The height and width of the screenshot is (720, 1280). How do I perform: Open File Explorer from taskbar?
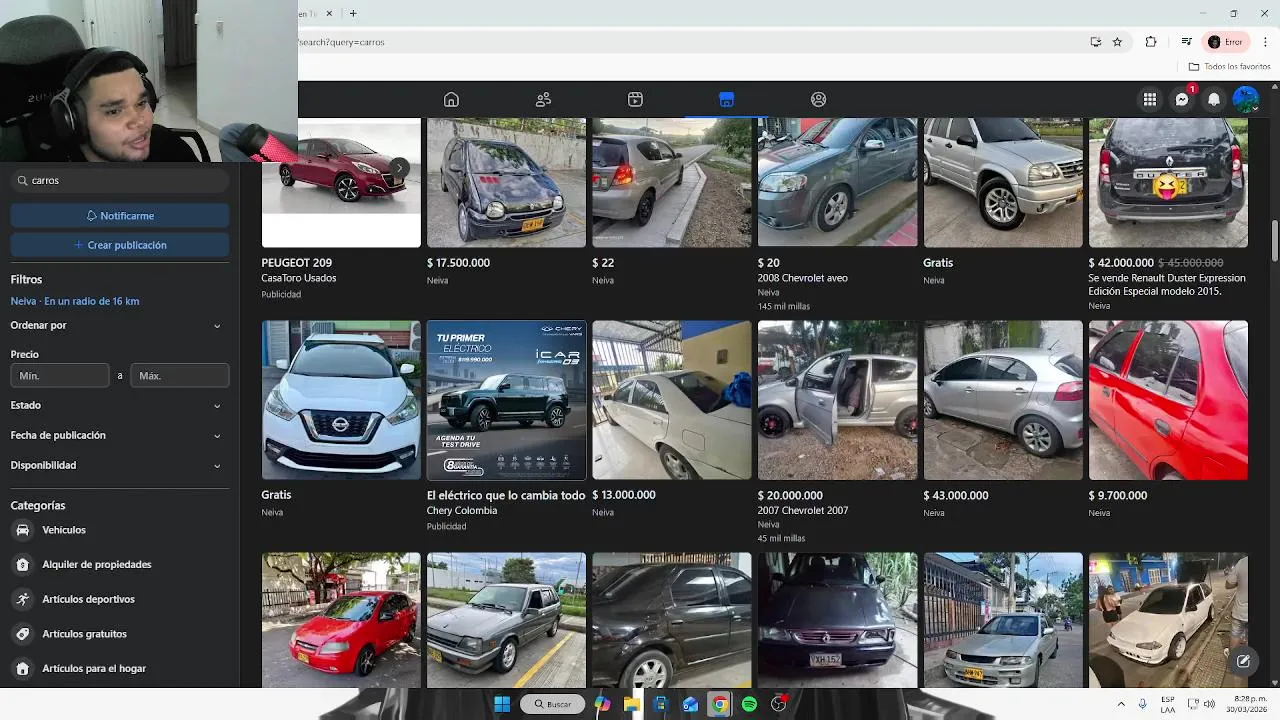(632, 704)
